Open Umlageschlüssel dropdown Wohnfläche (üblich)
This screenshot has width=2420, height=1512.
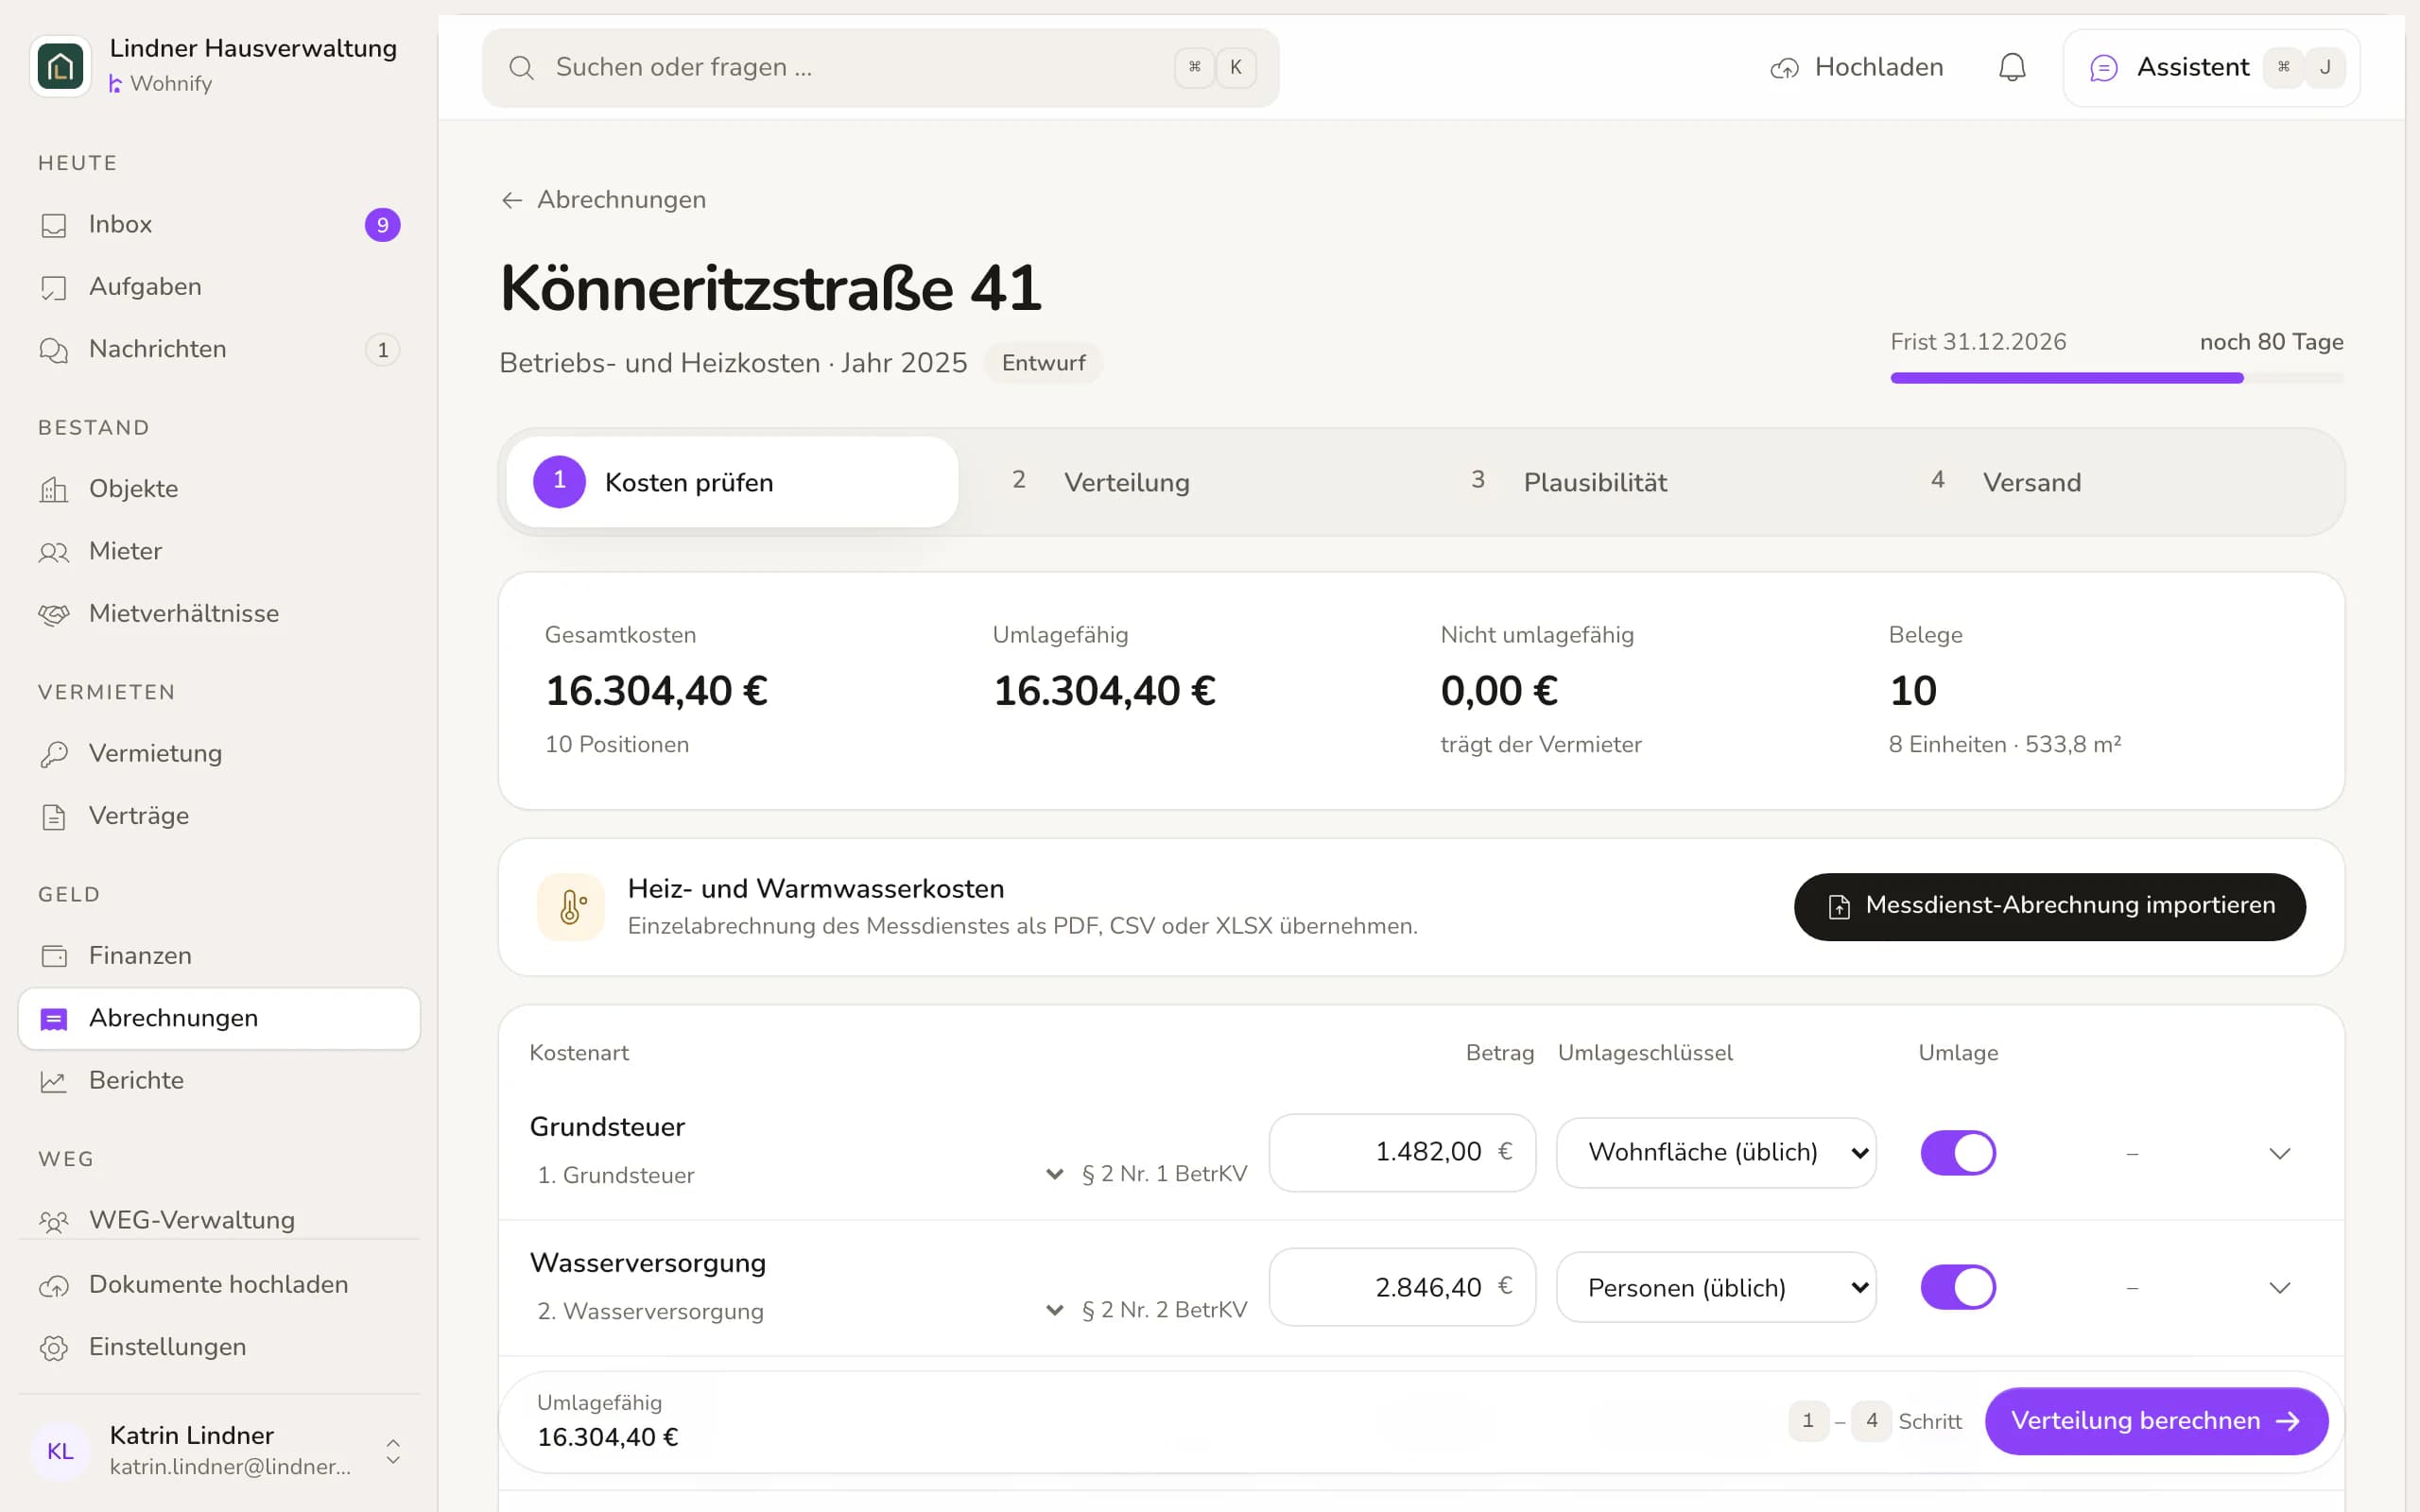(x=1716, y=1152)
